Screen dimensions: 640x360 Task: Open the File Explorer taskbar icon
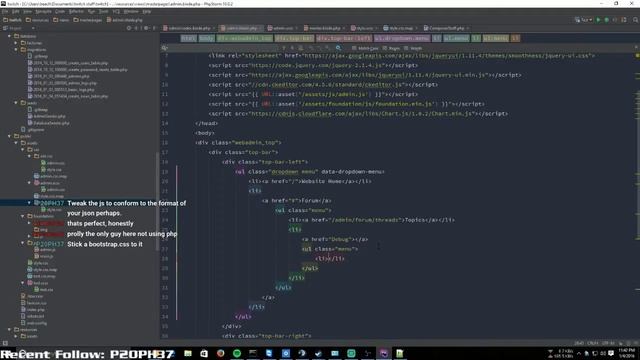[188, 353]
